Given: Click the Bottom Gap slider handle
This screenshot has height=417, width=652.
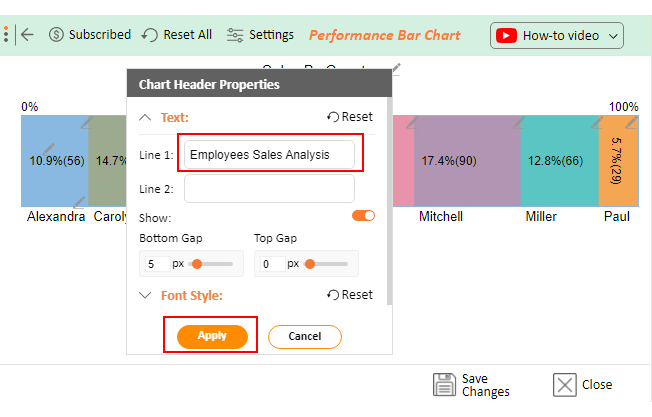Looking at the screenshot, I should pyautogui.click(x=197, y=264).
